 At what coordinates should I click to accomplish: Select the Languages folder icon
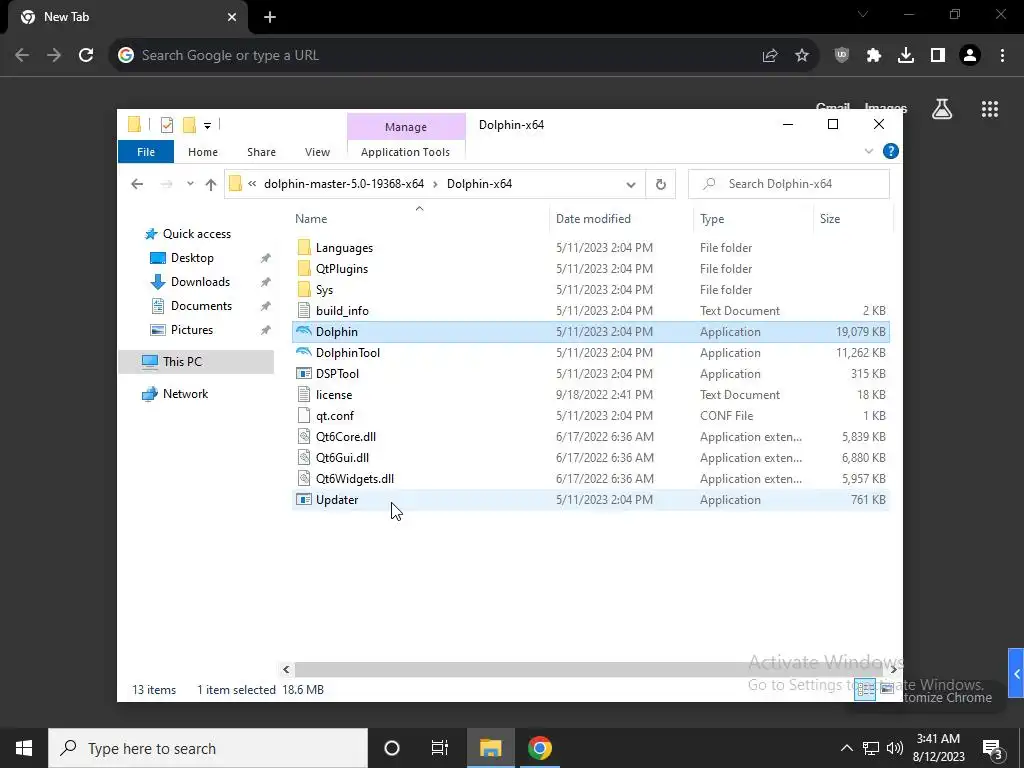[x=304, y=248]
